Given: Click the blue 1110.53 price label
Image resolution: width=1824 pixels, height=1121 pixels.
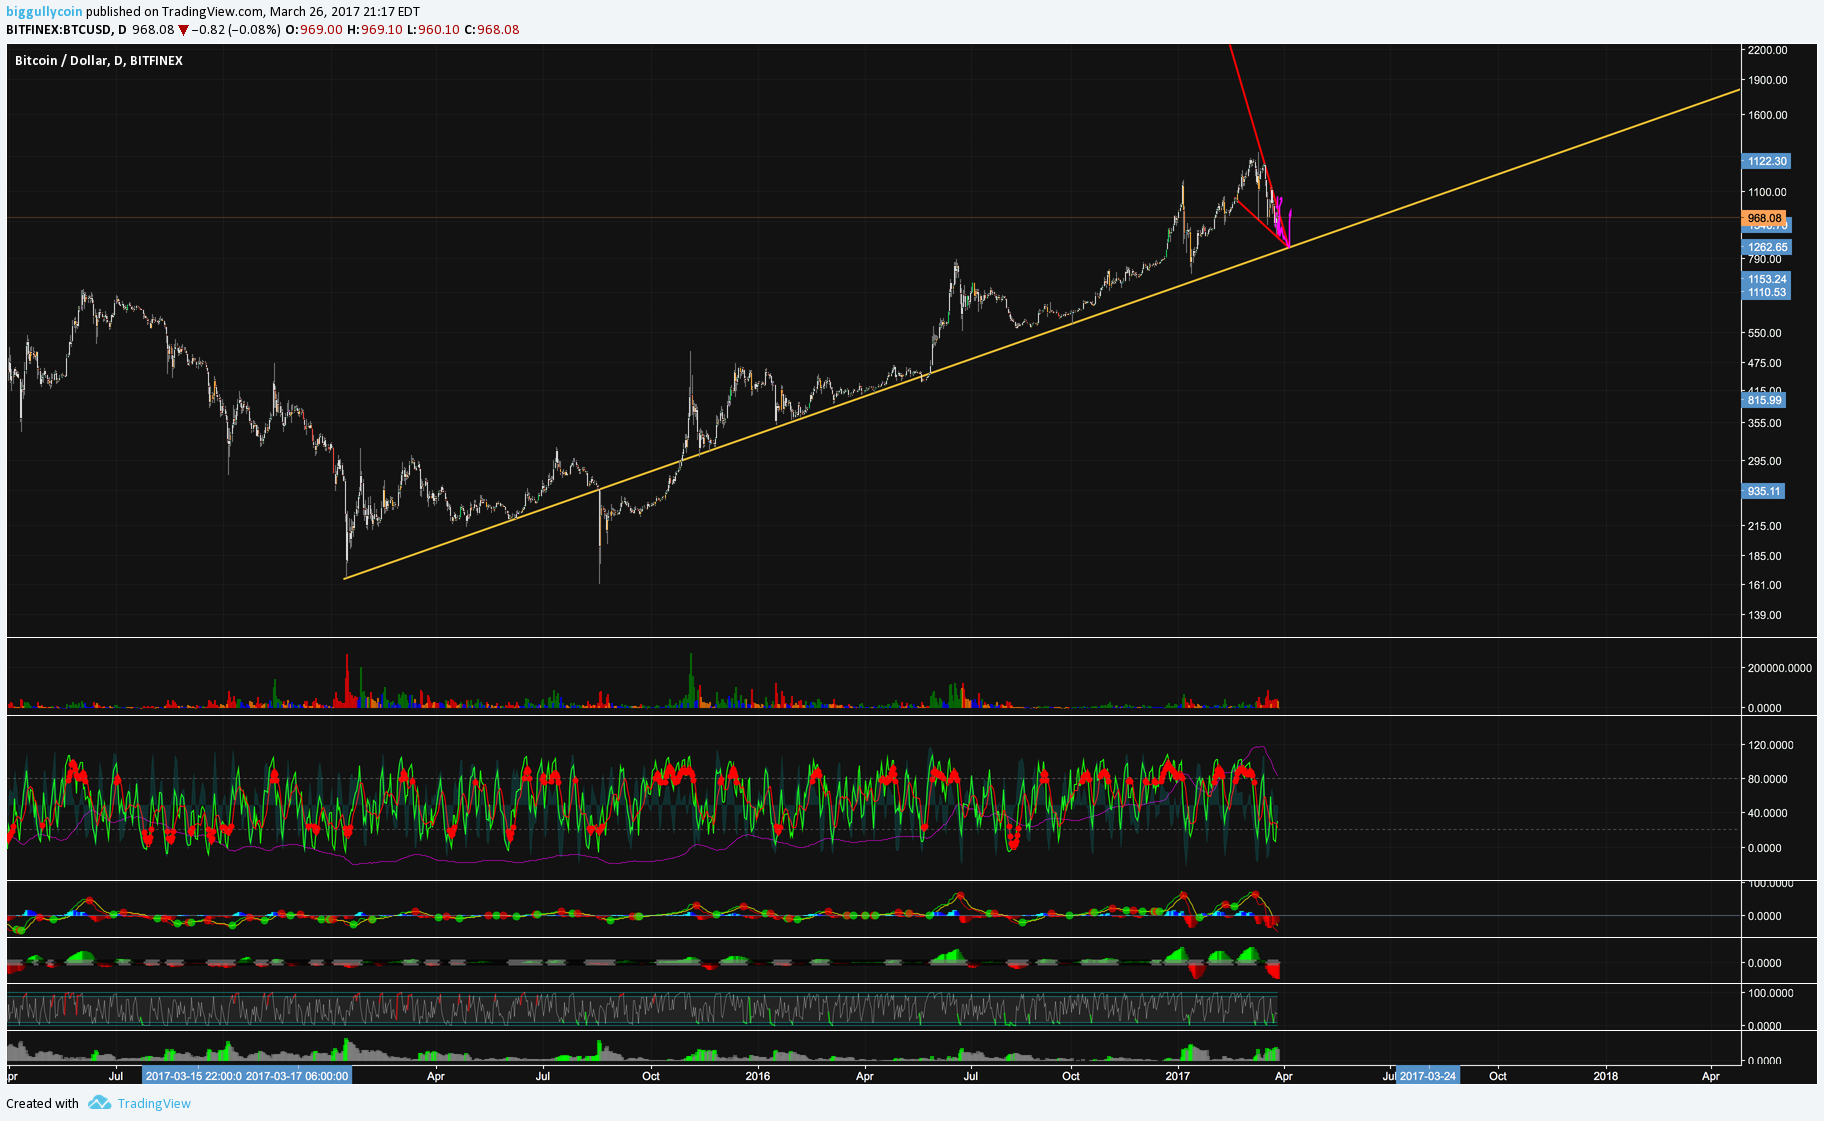Looking at the screenshot, I should point(1767,293).
